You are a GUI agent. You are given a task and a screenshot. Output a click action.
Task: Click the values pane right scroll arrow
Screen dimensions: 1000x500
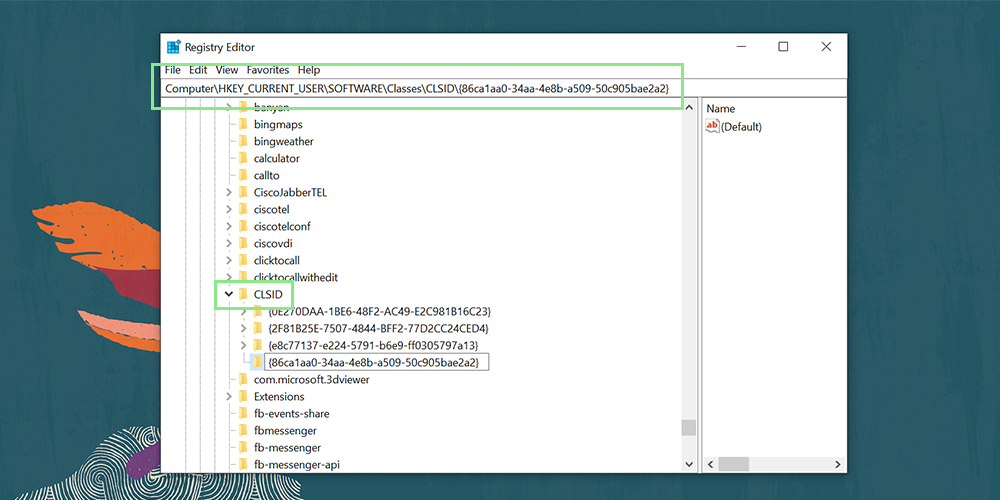pyautogui.click(x=839, y=464)
